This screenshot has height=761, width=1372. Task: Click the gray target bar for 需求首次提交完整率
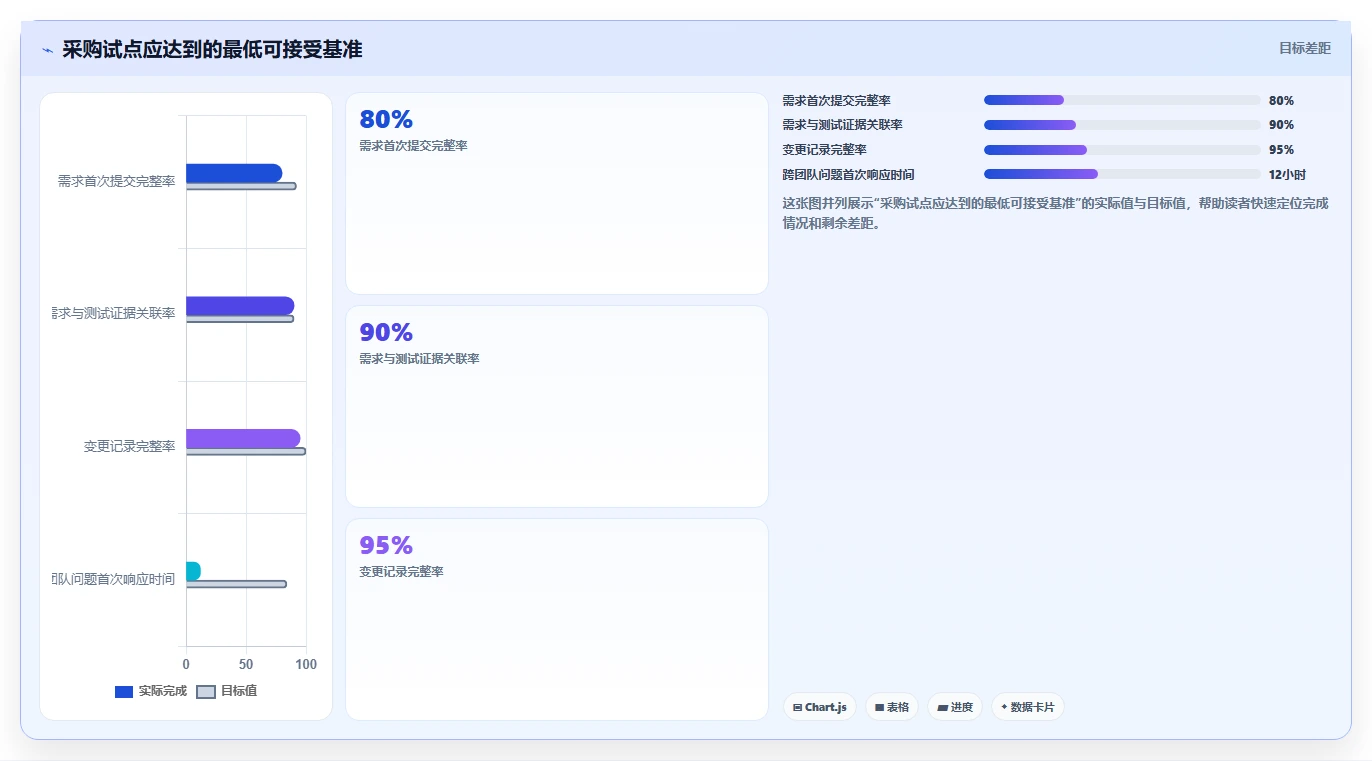coord(241,186)
